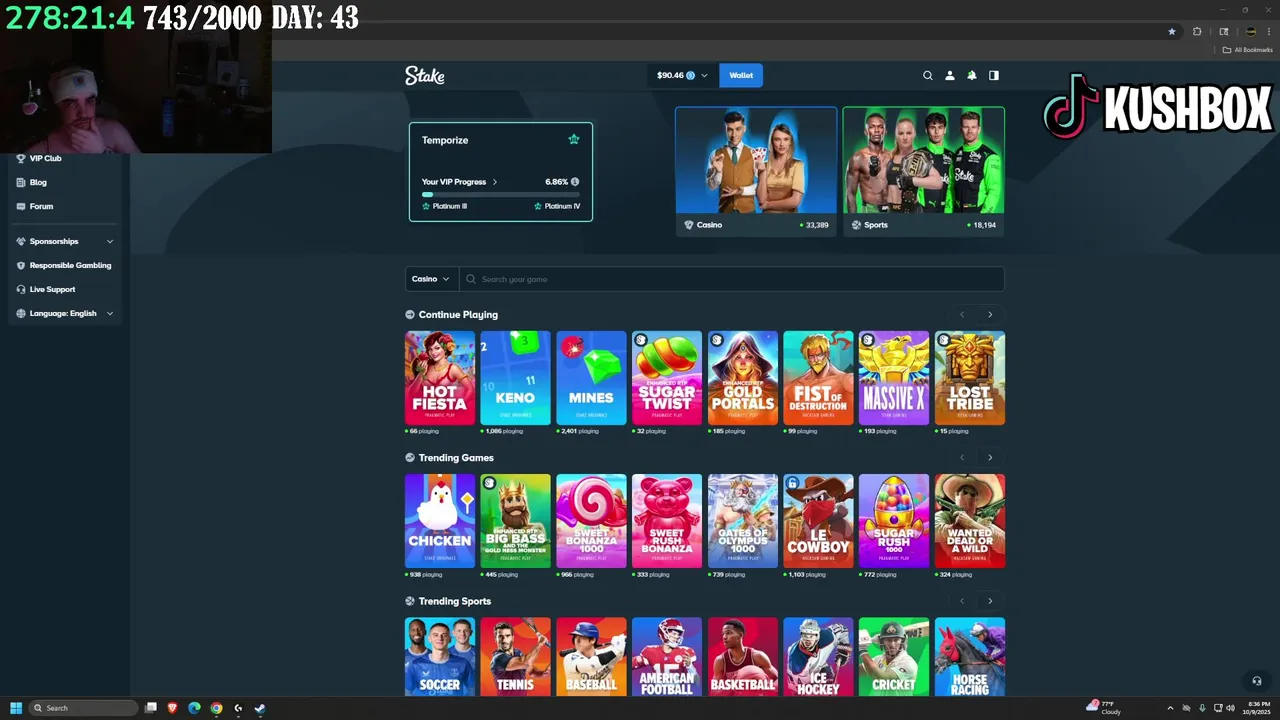This screenshot has height=720, width=1280.
Task: Open All Bookmarks folder
Action: click(1247, 50)
